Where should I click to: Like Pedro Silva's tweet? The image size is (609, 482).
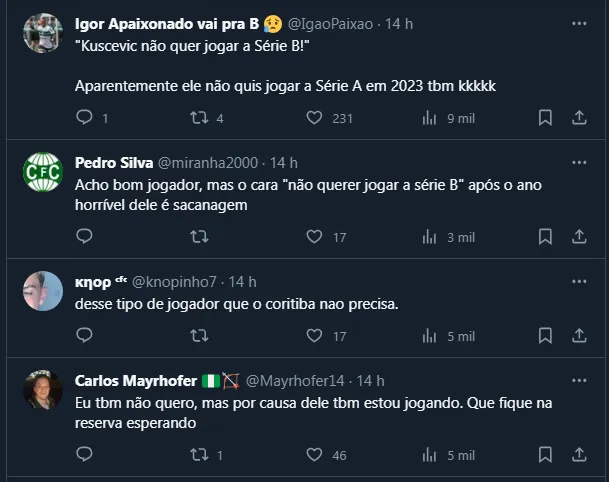[314, 237]
